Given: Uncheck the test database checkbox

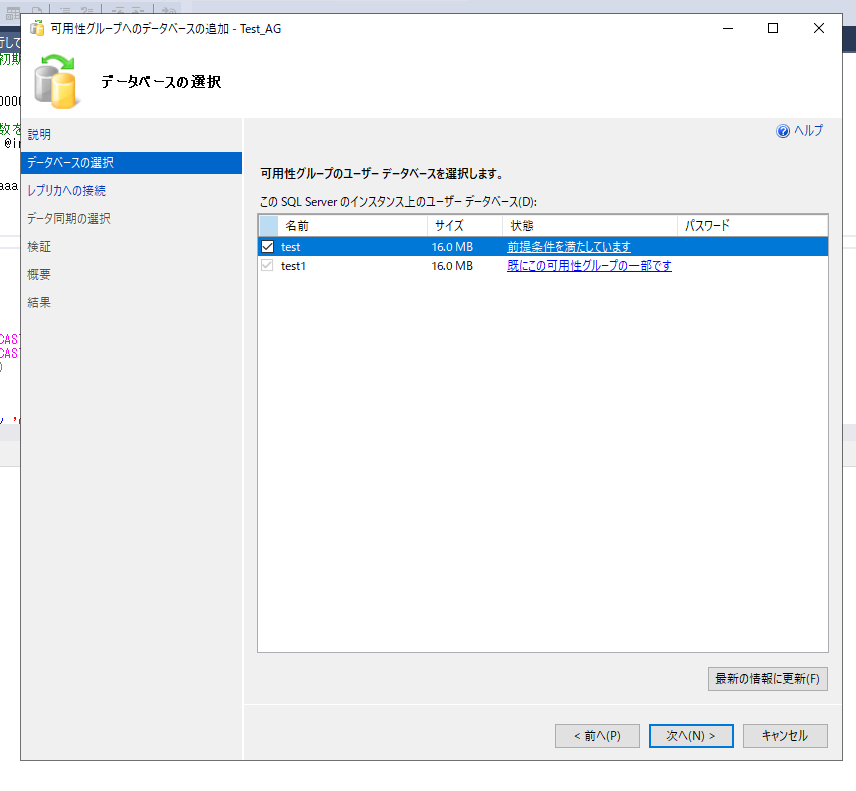Looking at the screenshot, I should [268, 247].
